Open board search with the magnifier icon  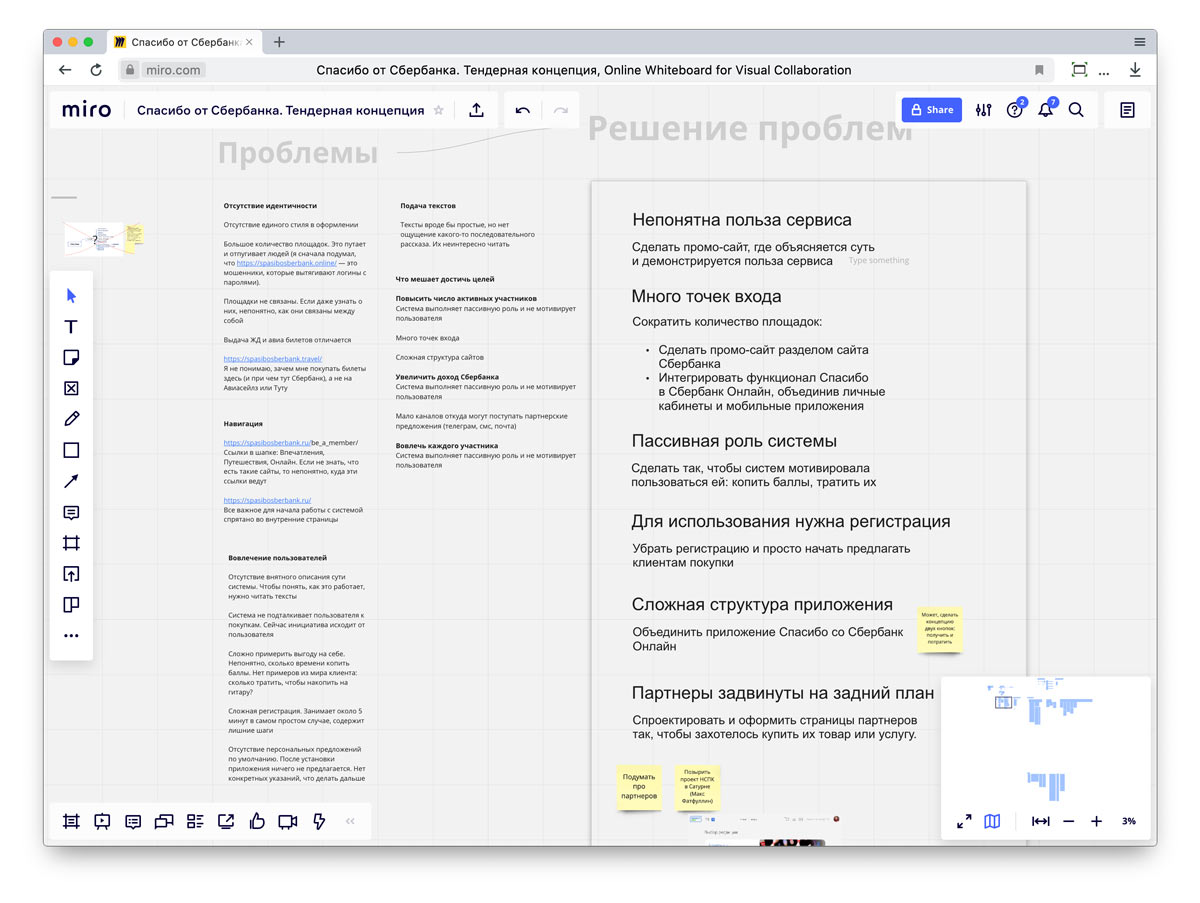1076,110
